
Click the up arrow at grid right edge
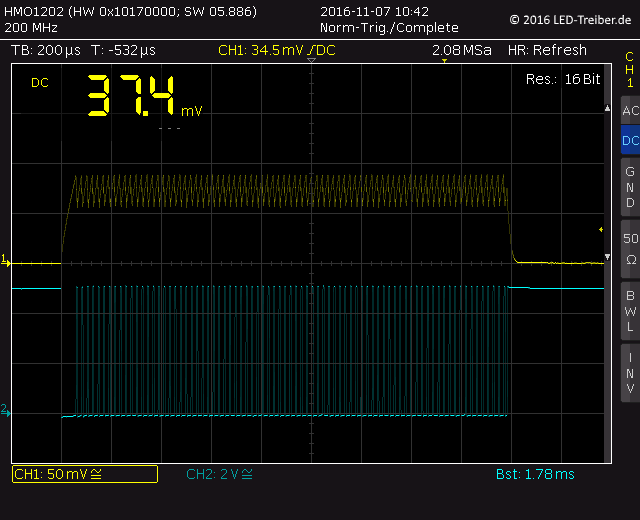pos(608,106)
